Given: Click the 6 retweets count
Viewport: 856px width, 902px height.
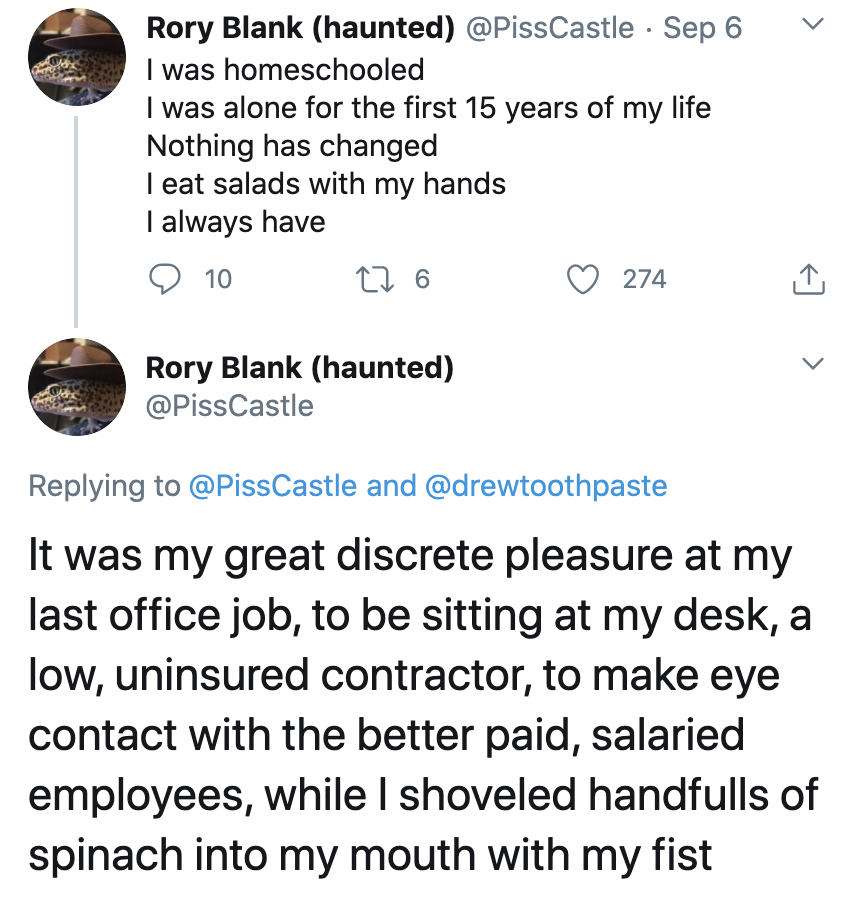Looking at the screenshot, I should (x=422, y=279).
